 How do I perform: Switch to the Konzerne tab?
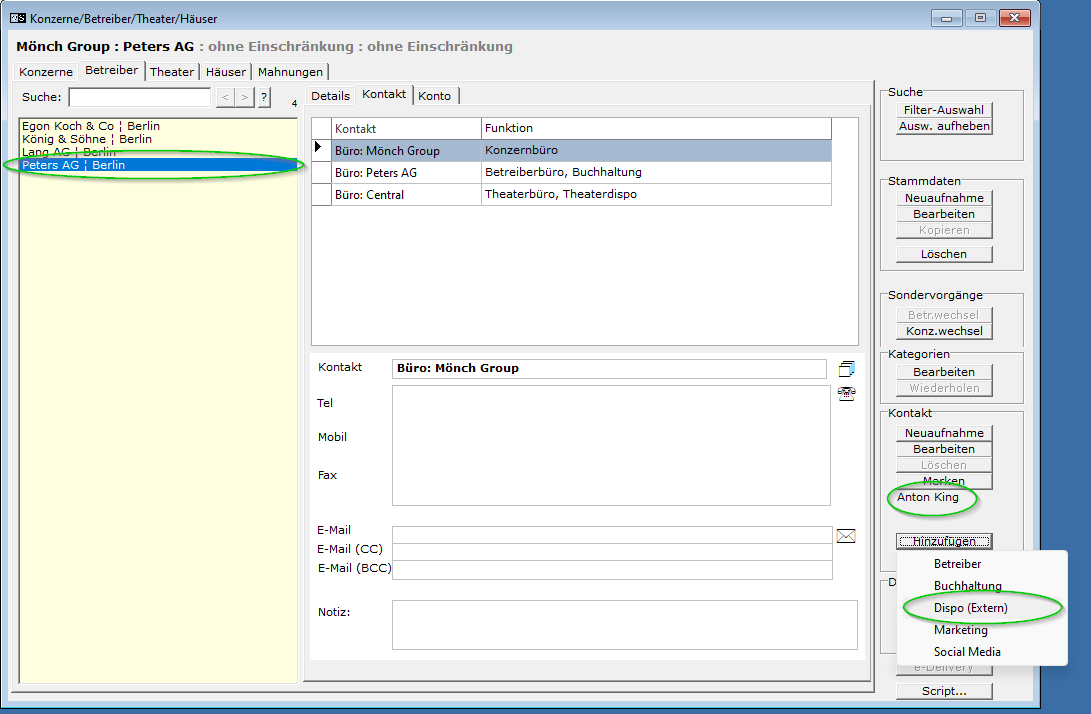click(x=46, y=72)
